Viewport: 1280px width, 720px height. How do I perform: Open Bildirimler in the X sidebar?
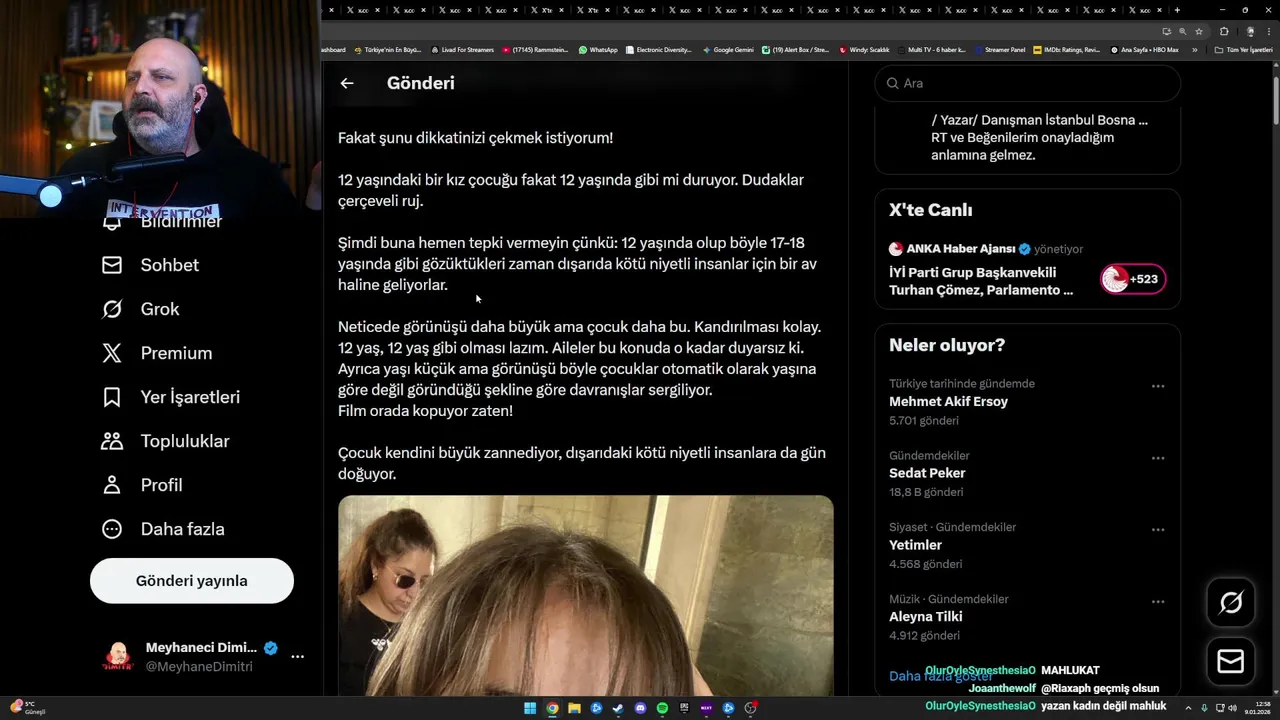coord(181,221)
